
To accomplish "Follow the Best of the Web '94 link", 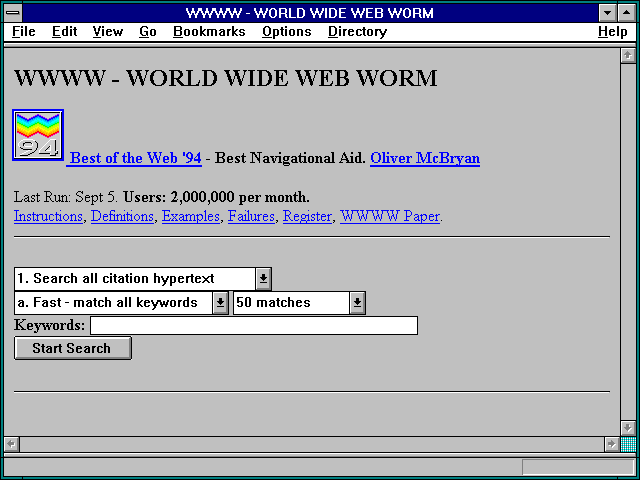I will point(136,158).
